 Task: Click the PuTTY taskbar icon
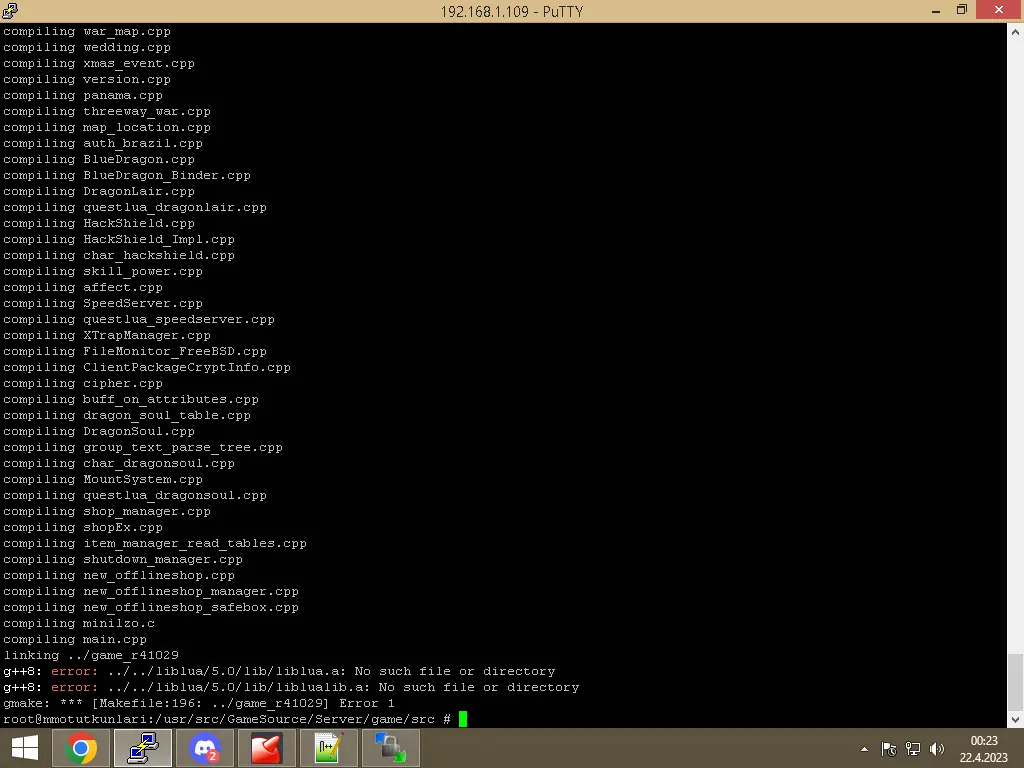143,748
